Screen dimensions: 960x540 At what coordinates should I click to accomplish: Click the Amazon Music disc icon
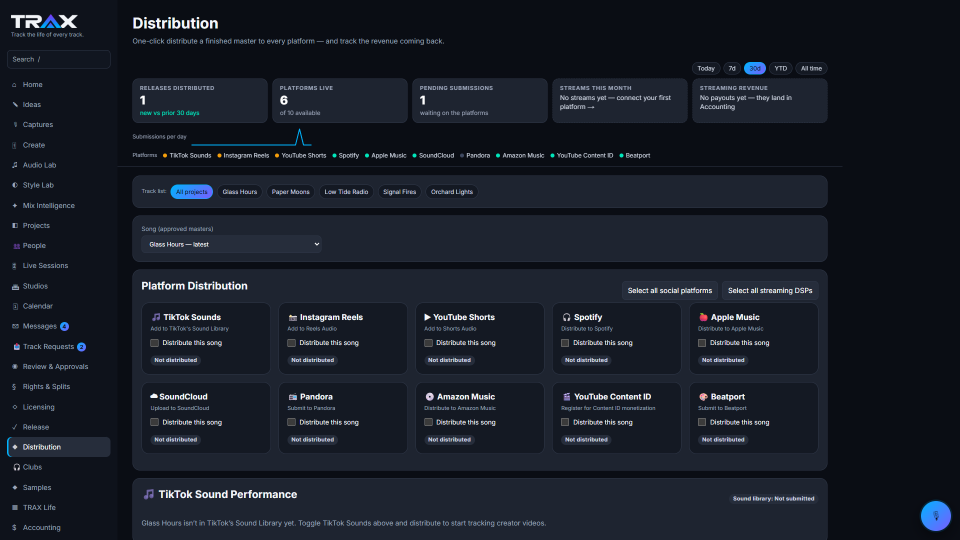(429, 397)
